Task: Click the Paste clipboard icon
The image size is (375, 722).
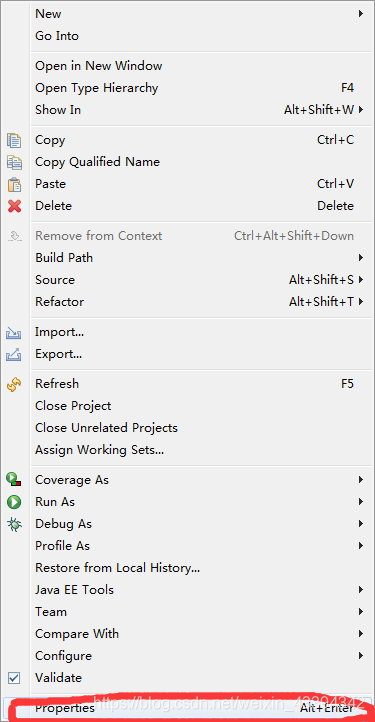Action: [14, 184]
